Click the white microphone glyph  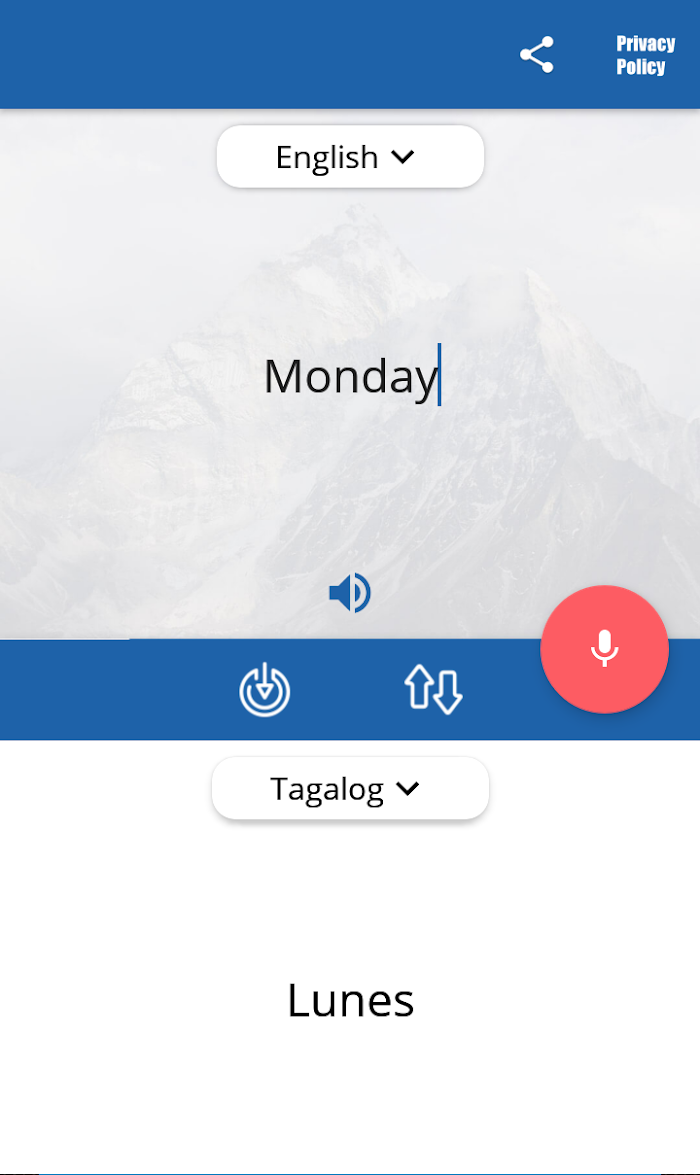click(604, 649)
